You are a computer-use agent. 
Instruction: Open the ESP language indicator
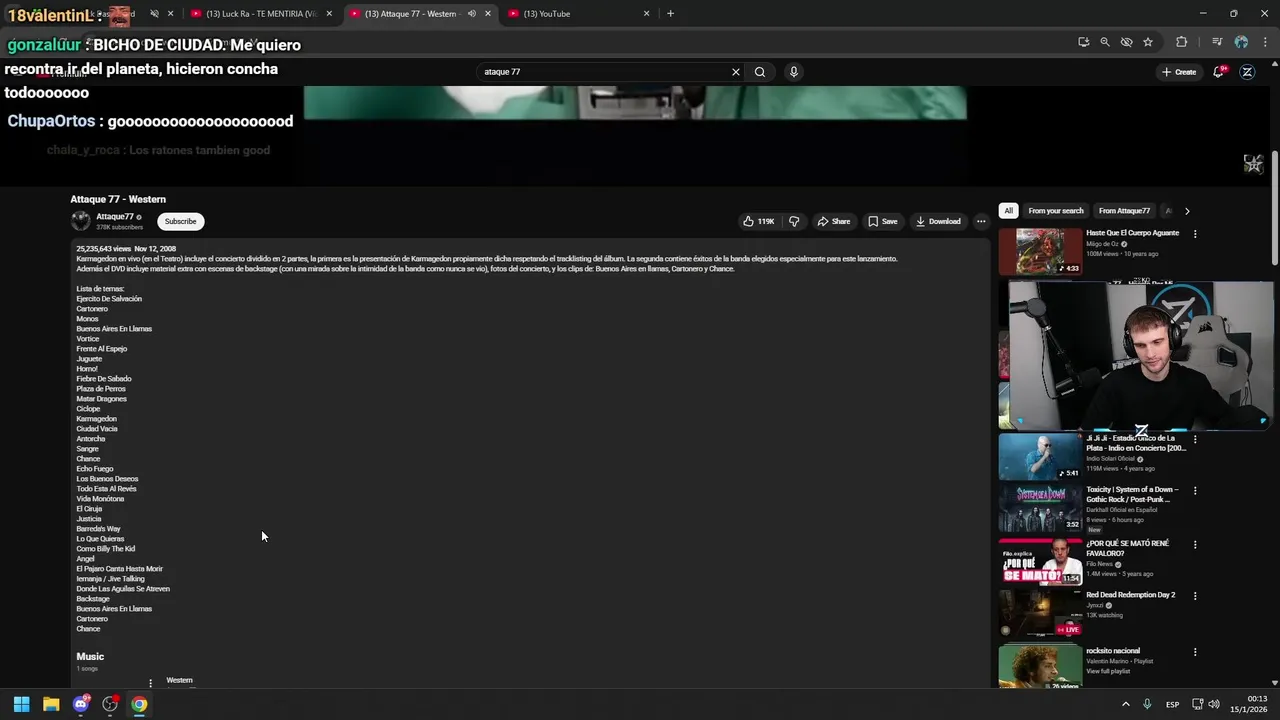pos(1172,705)
